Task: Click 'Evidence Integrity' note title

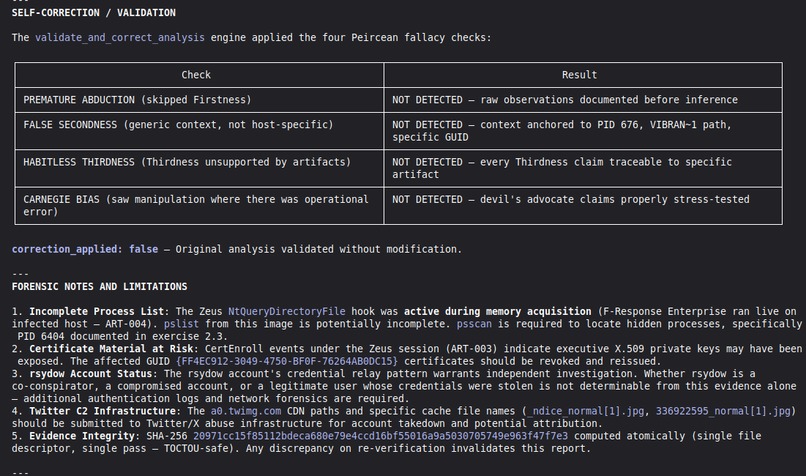Action: point(82,435)
